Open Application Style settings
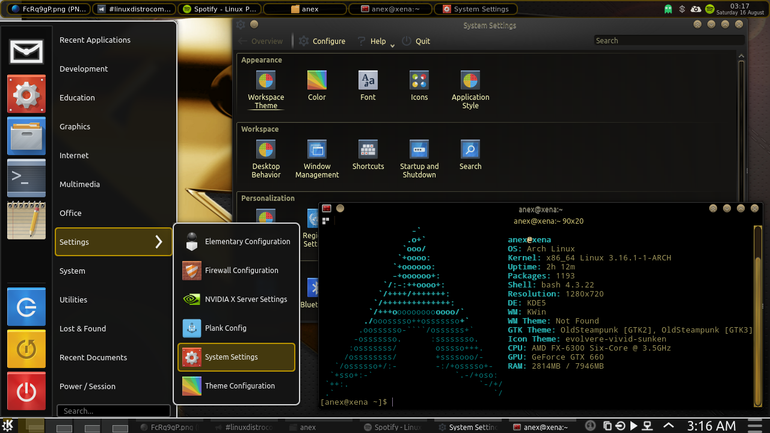Viewport: 770px width, 433px height. (x=470, y=90)
